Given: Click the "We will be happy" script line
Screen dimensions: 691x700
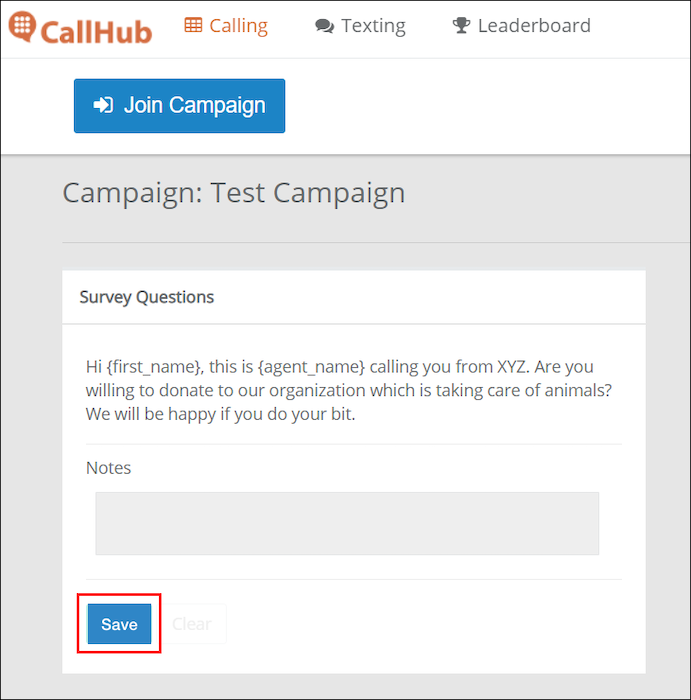Looking at the screenshot, I should 221,414.
